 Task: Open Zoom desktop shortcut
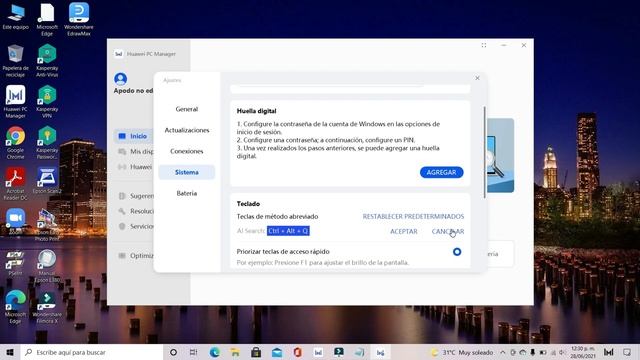(16, 222)
